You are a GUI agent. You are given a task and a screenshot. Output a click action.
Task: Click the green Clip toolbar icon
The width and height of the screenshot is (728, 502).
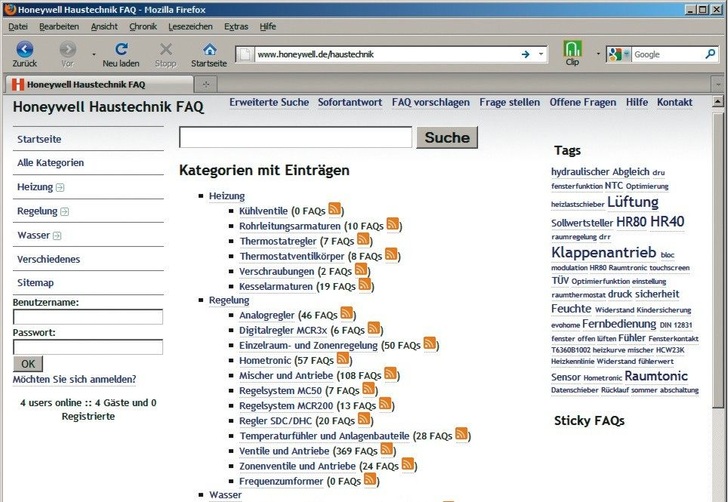click(572, 50)
